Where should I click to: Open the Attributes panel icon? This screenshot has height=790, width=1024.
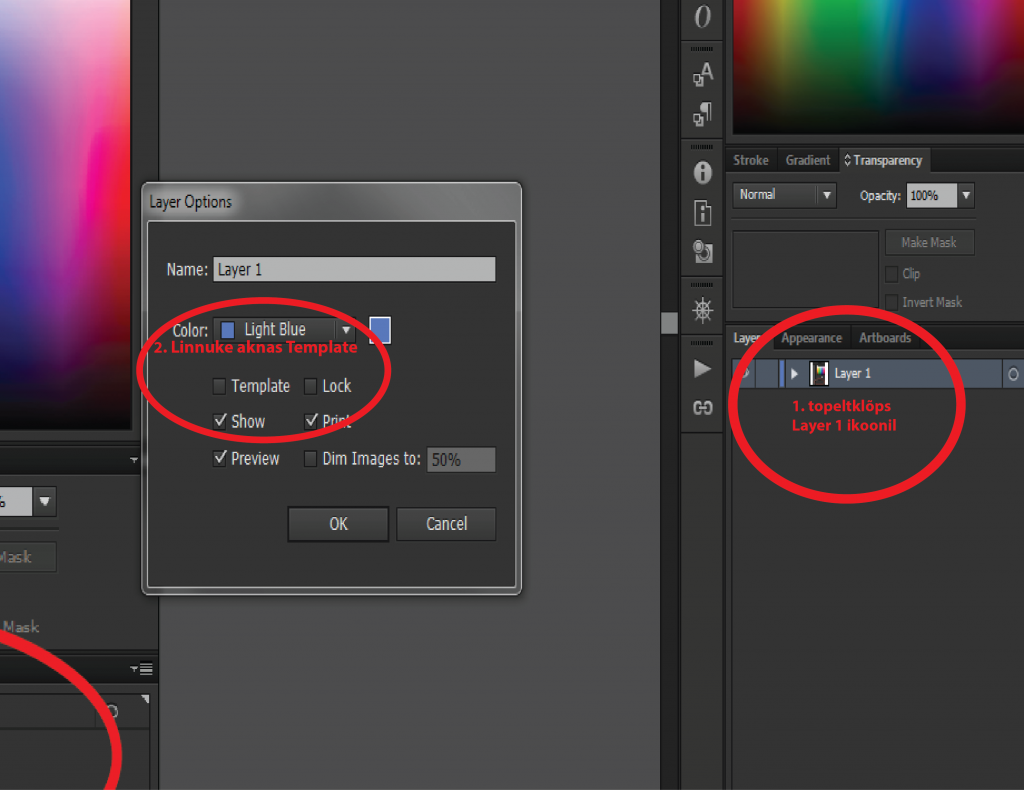[702, 251]
